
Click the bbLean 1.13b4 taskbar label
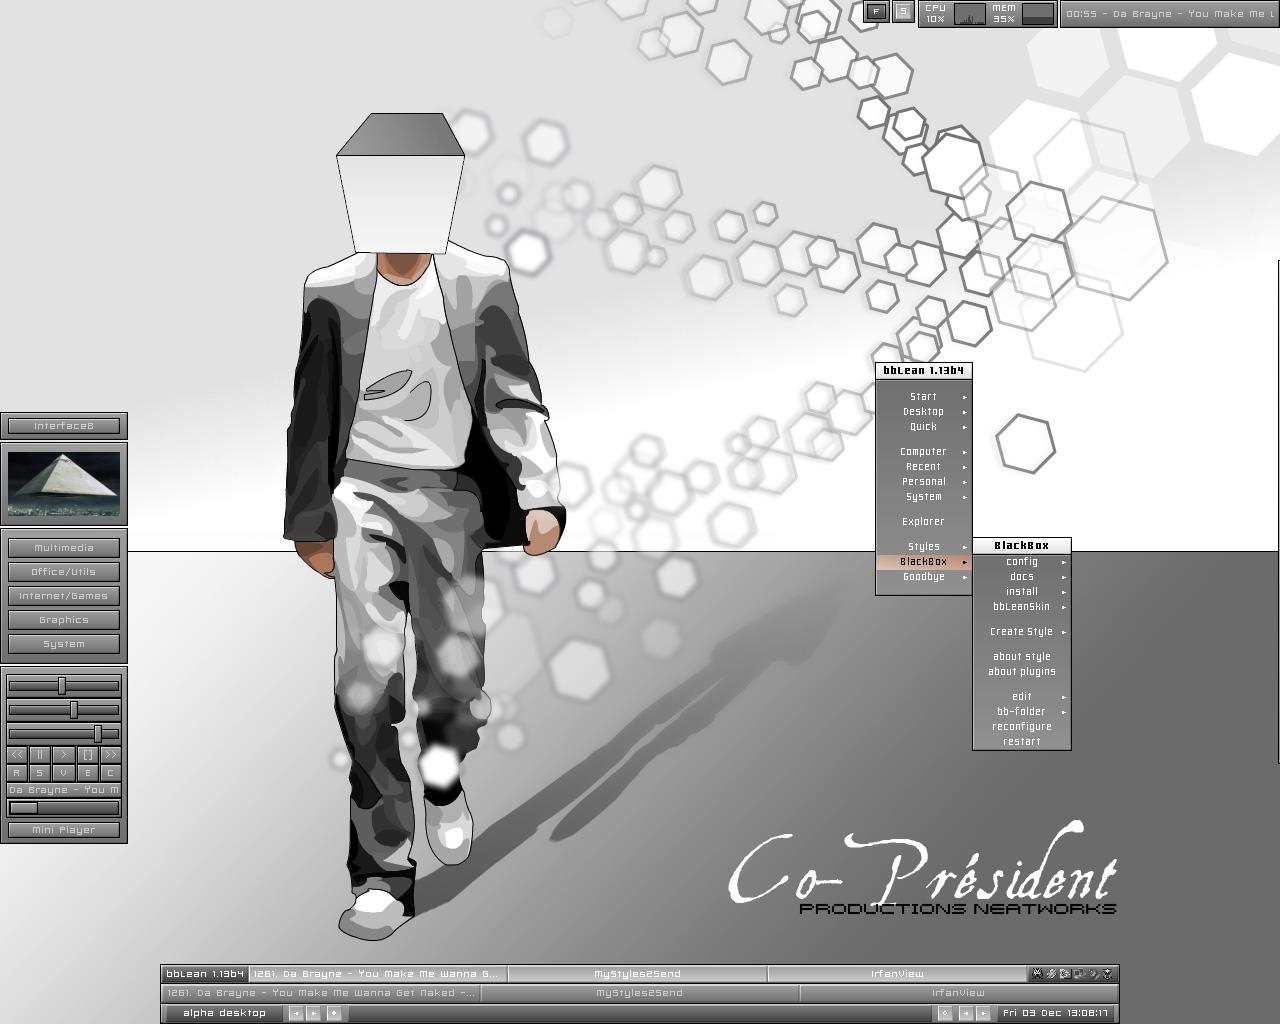click(x=205, y=974)
